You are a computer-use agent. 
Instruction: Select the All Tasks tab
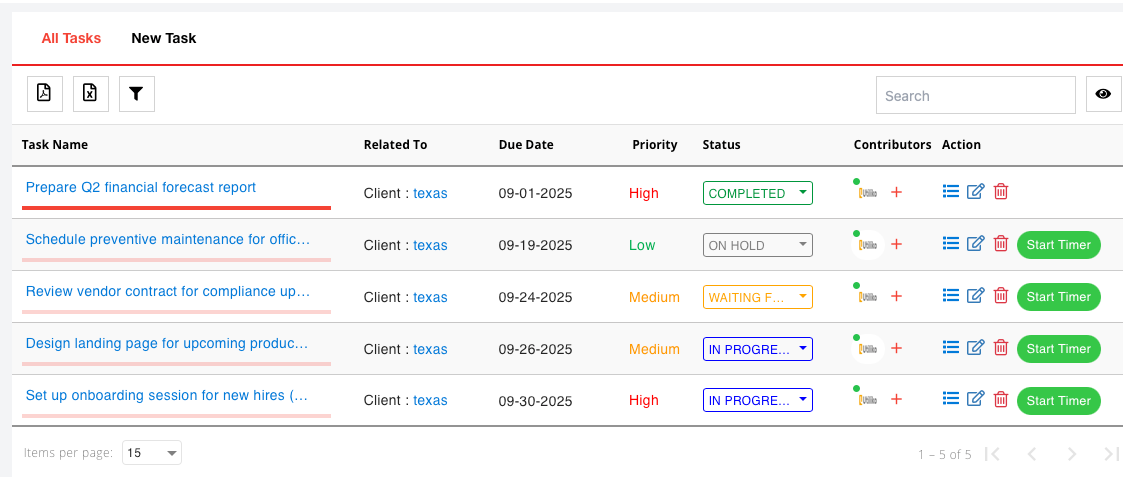71,38
